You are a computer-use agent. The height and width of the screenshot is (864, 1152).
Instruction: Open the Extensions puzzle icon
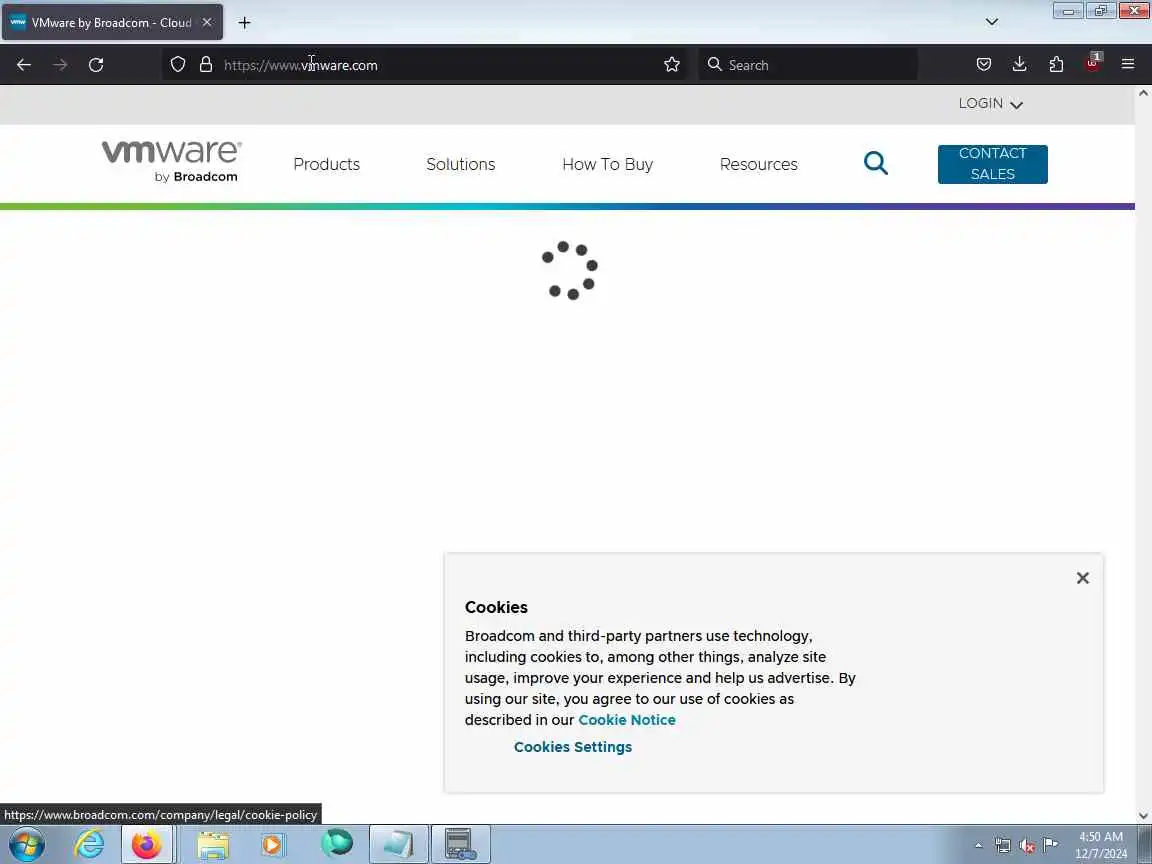pyautogui.click(x=1056, y=65)
